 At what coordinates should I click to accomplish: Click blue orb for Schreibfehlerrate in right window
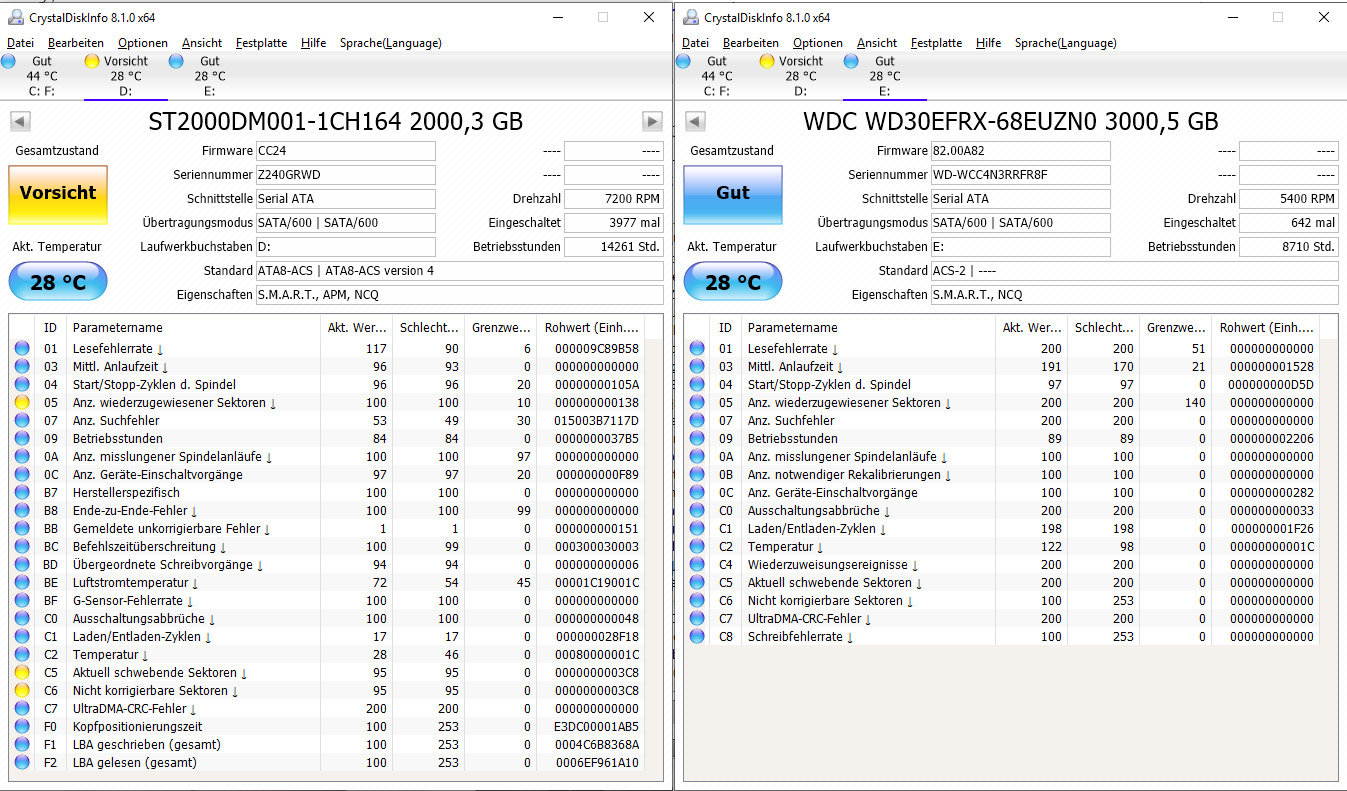coord(697,637)
